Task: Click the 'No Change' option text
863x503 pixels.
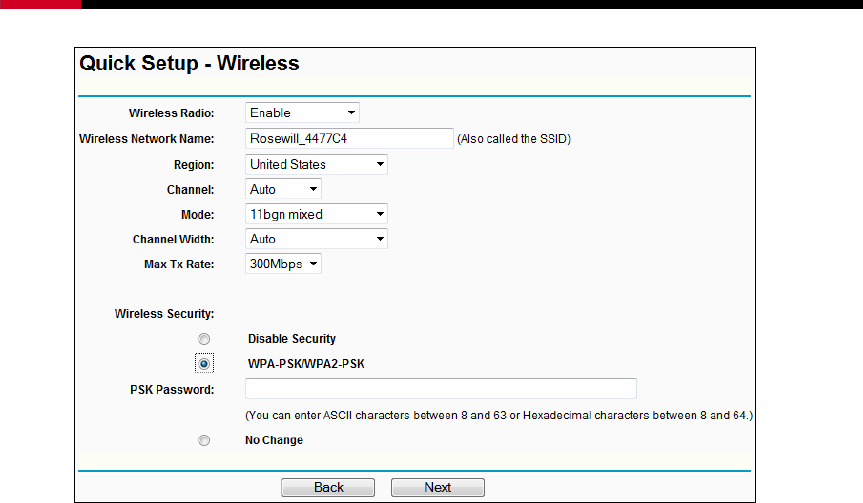Action: 274,440
